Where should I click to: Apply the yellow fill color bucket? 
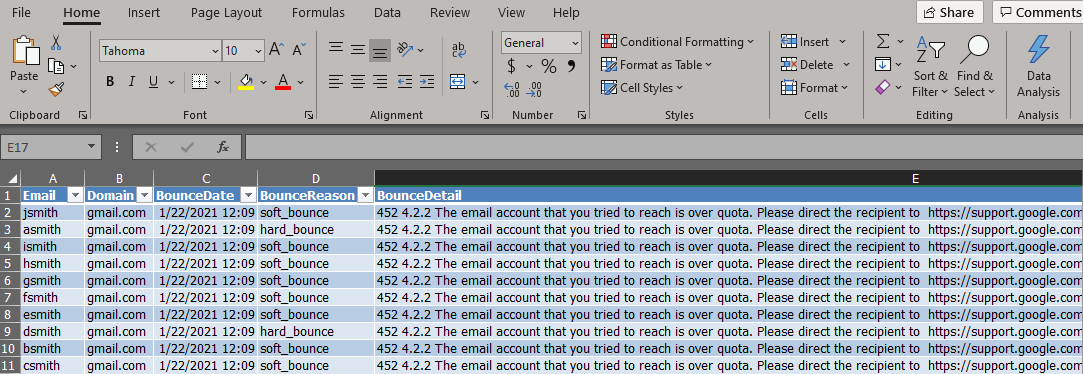[246, 82]
